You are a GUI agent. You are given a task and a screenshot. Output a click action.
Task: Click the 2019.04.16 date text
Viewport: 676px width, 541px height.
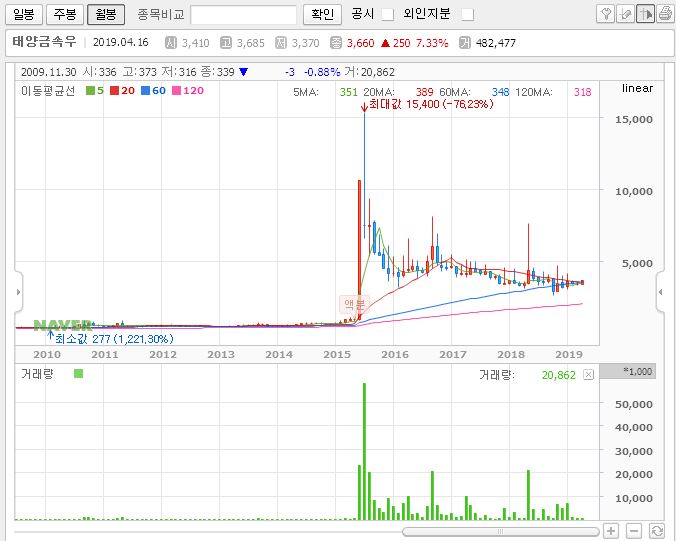click(120, 42)
